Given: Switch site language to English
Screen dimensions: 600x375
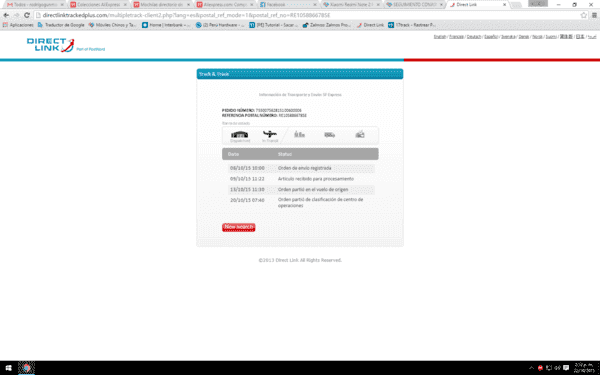Looking at the screenshot, I should [x=440, y=37].
